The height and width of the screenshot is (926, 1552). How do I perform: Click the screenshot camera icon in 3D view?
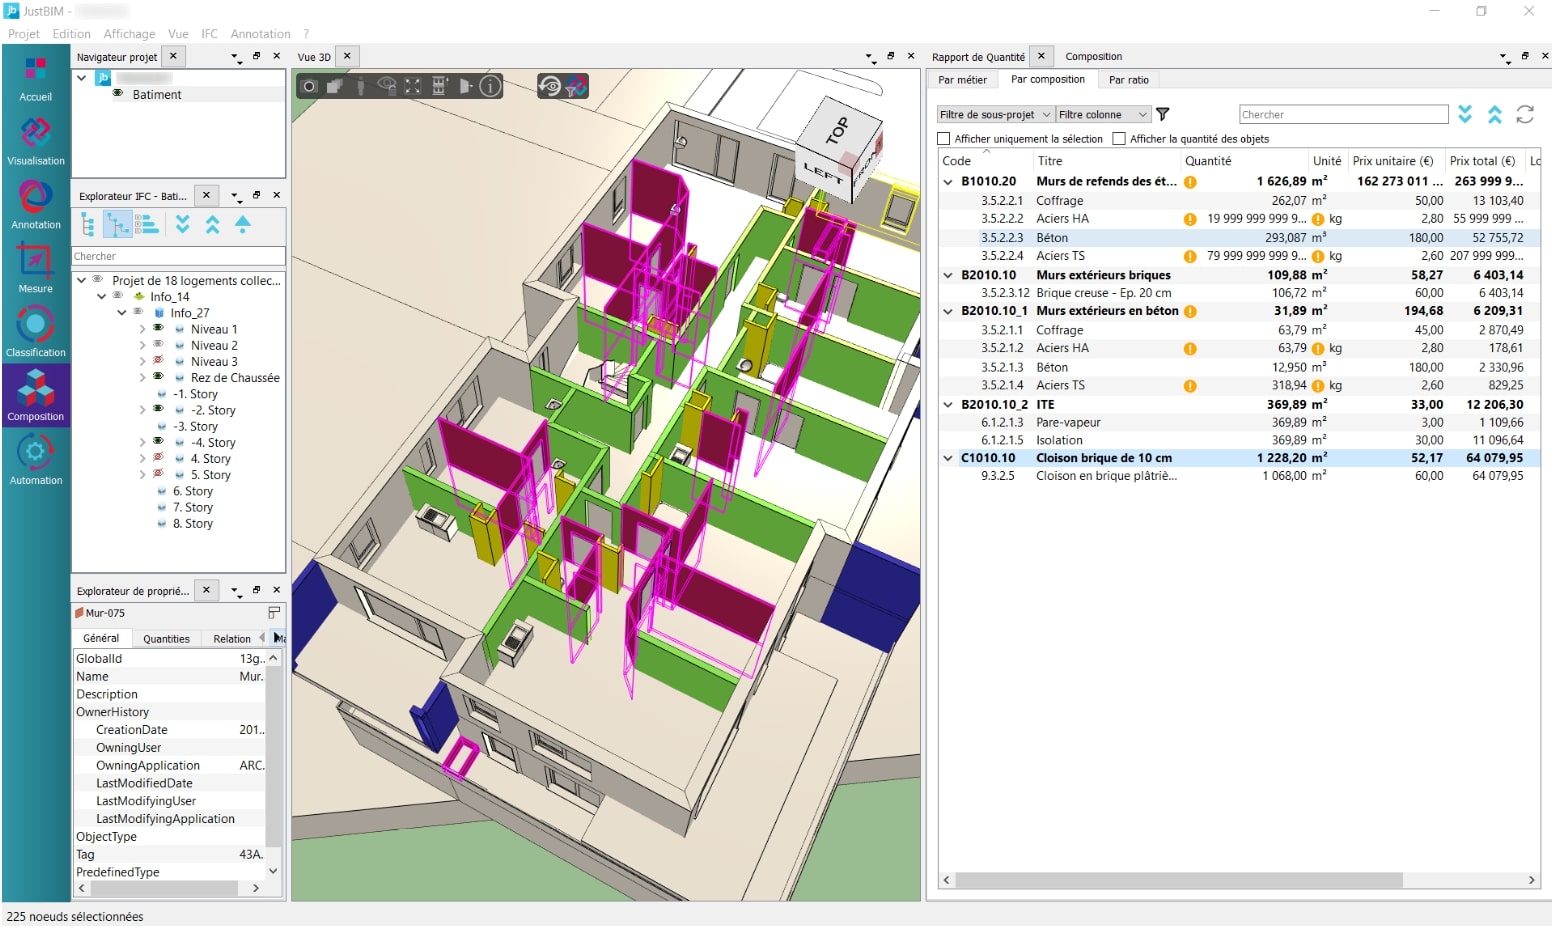(310, 86)
